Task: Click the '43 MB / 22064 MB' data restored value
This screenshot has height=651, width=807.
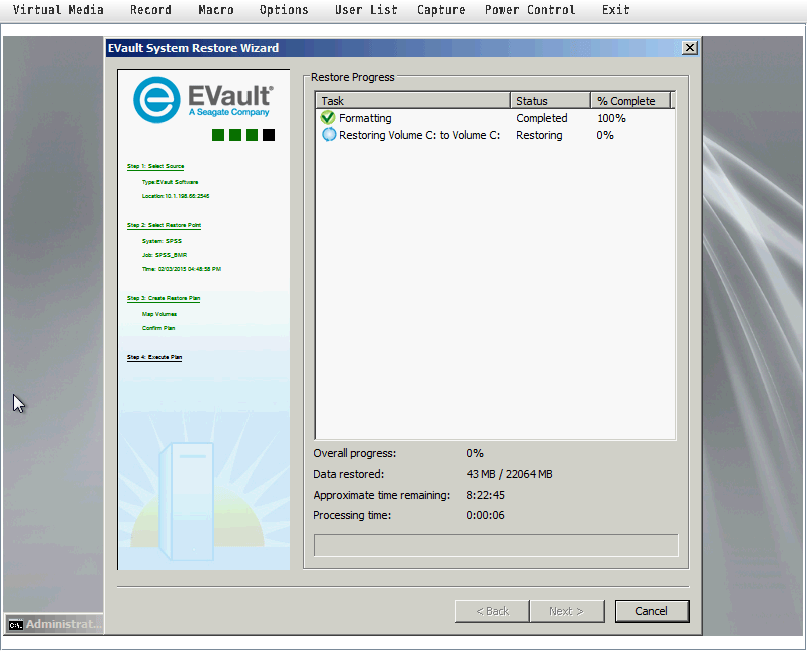Action: pyautogui.click(x=509, y=474)
